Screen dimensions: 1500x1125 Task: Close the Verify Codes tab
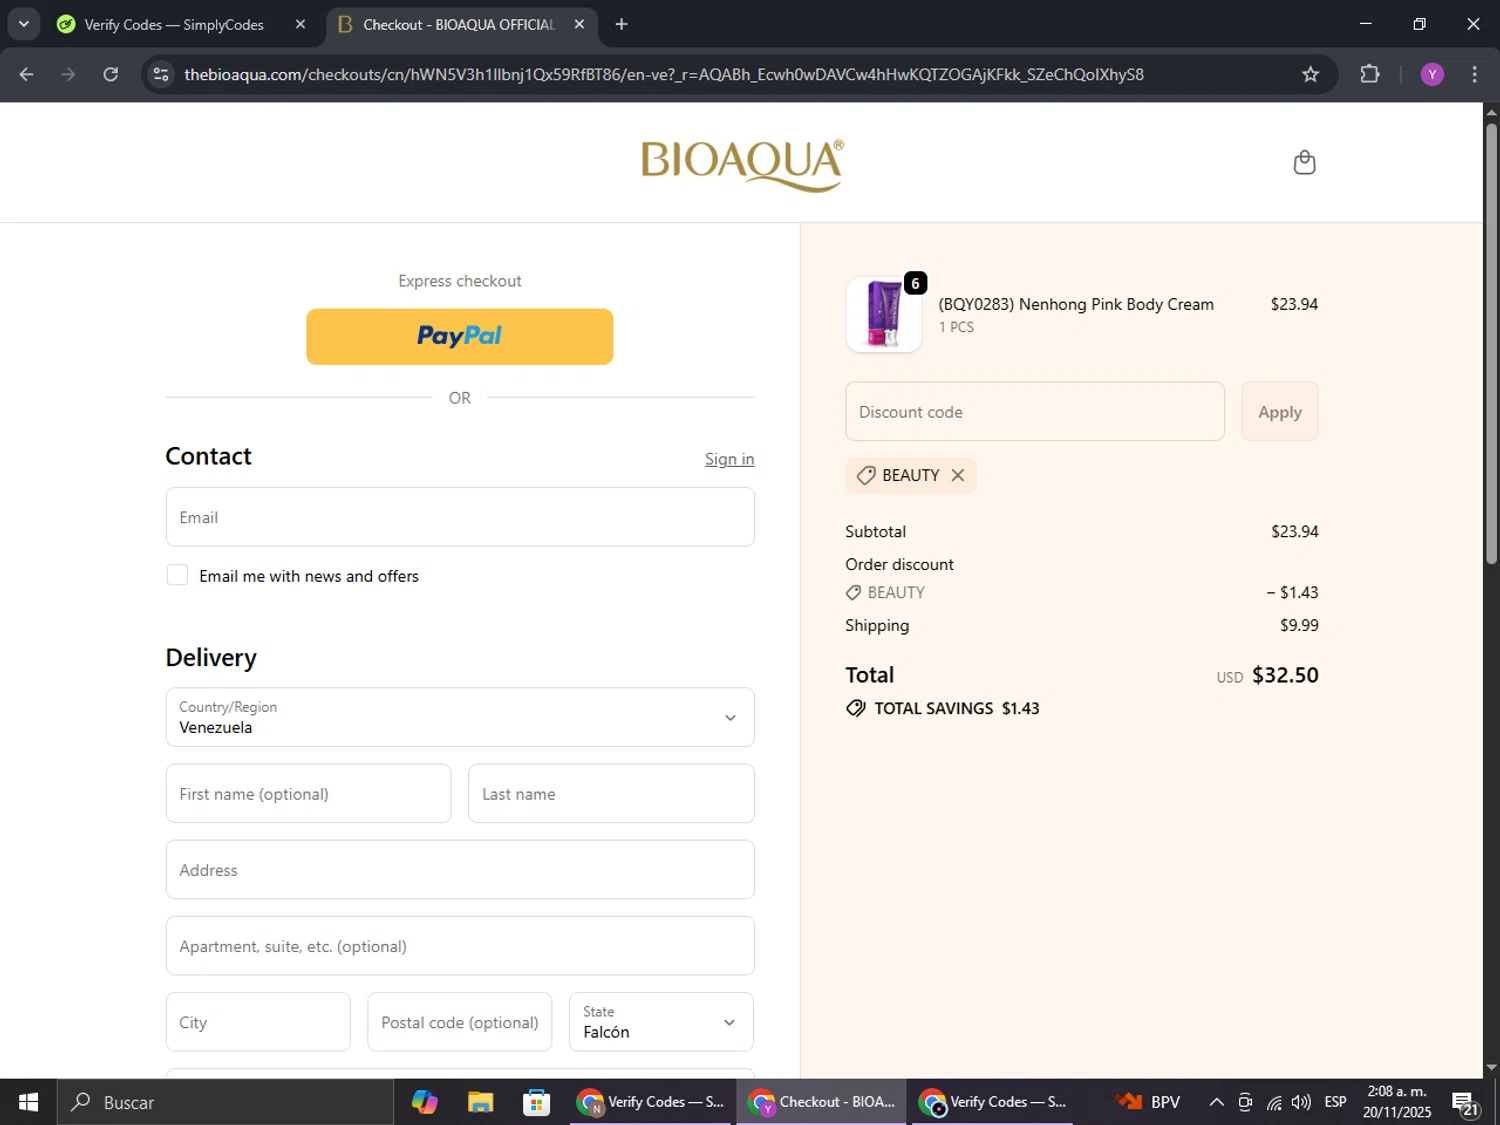point(300,24)
